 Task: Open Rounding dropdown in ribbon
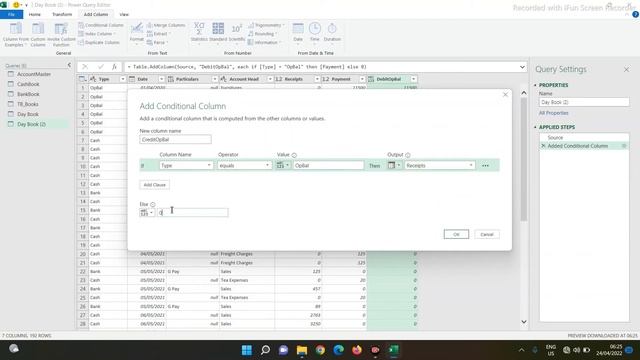pyautogui.click(x=262, y=34)
